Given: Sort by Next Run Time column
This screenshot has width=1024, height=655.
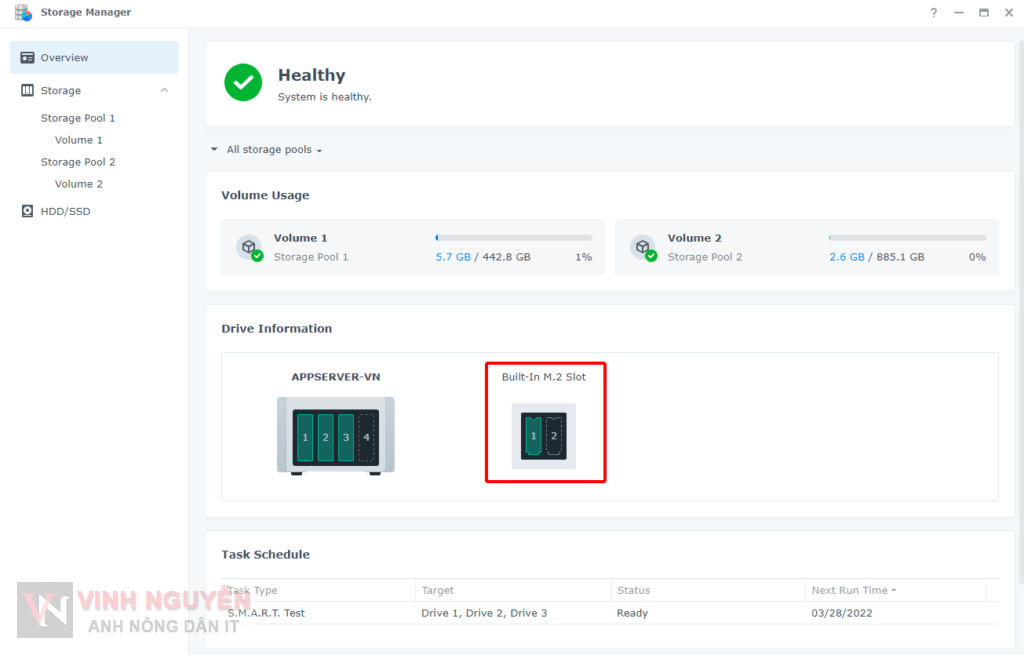Looking at the screenshot, I should [x=853, y=591].
